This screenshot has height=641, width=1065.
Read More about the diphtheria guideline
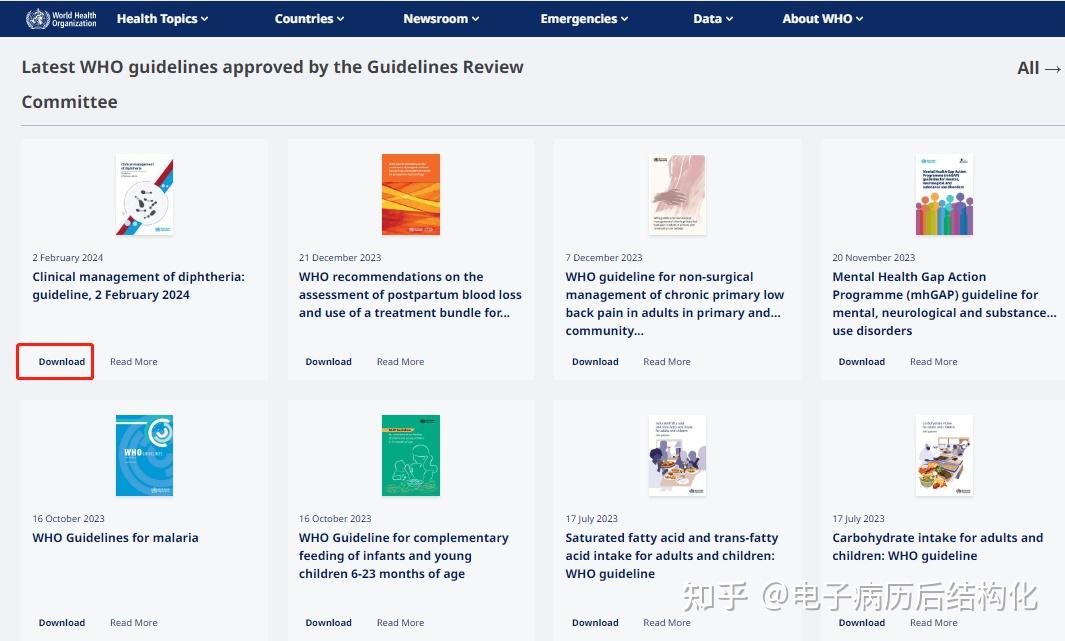pos(134,362)
